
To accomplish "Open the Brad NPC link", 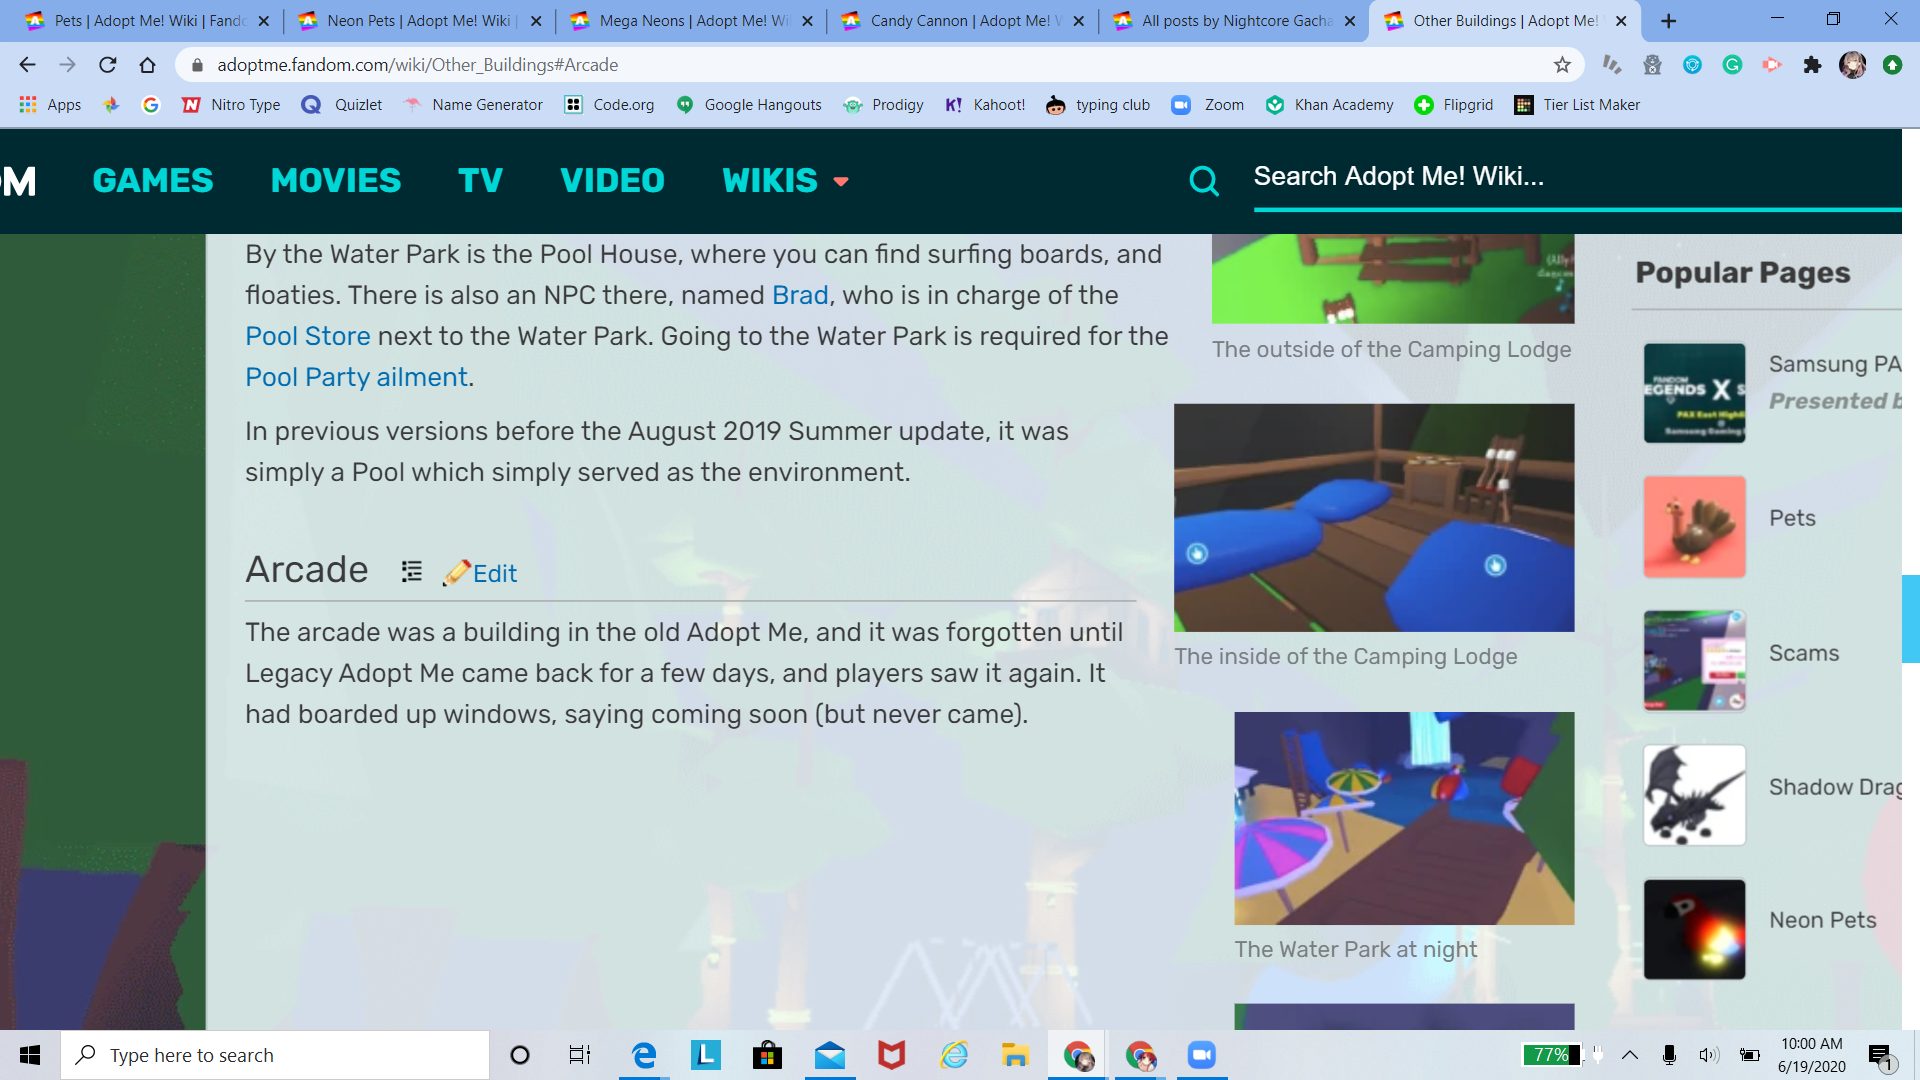I will [800, 296].
